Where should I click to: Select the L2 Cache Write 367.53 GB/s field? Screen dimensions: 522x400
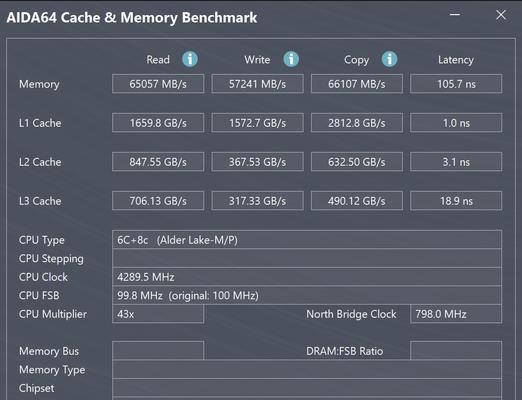tap(257, 162)
